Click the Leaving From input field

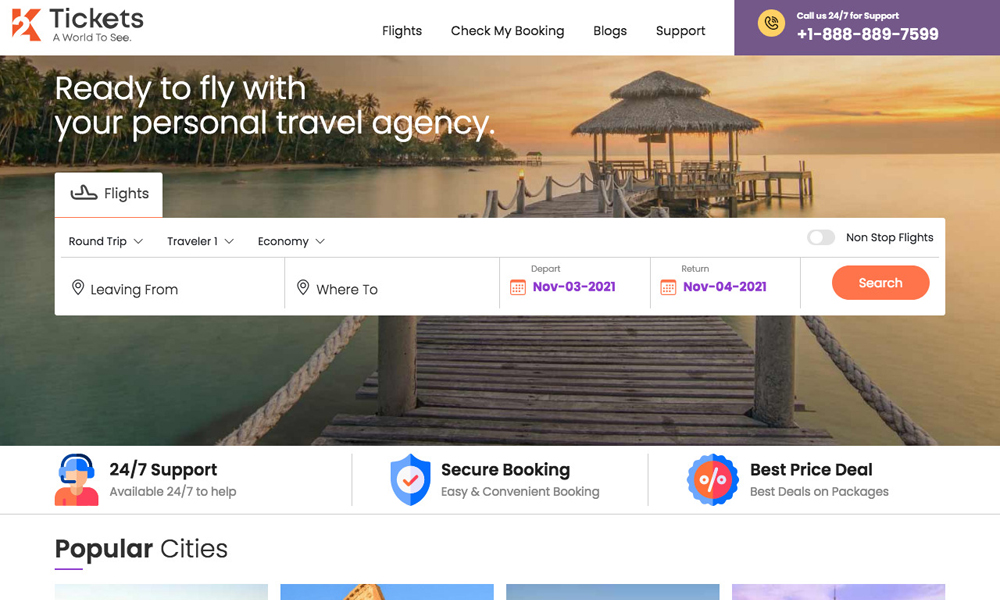tap(172, 286)
